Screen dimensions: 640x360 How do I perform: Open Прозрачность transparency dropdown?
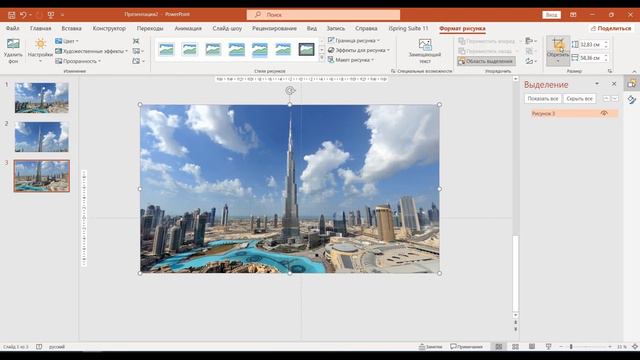[x=78, y=61]
